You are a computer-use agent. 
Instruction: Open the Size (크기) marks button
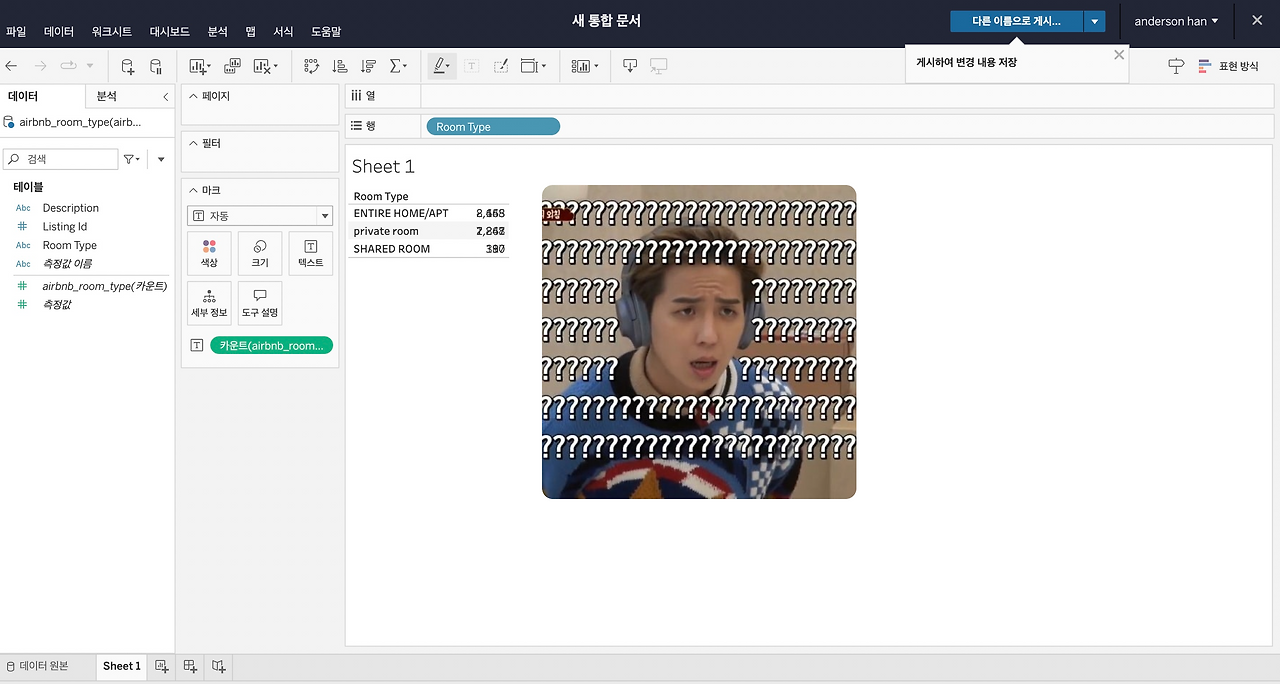(260, 253)
